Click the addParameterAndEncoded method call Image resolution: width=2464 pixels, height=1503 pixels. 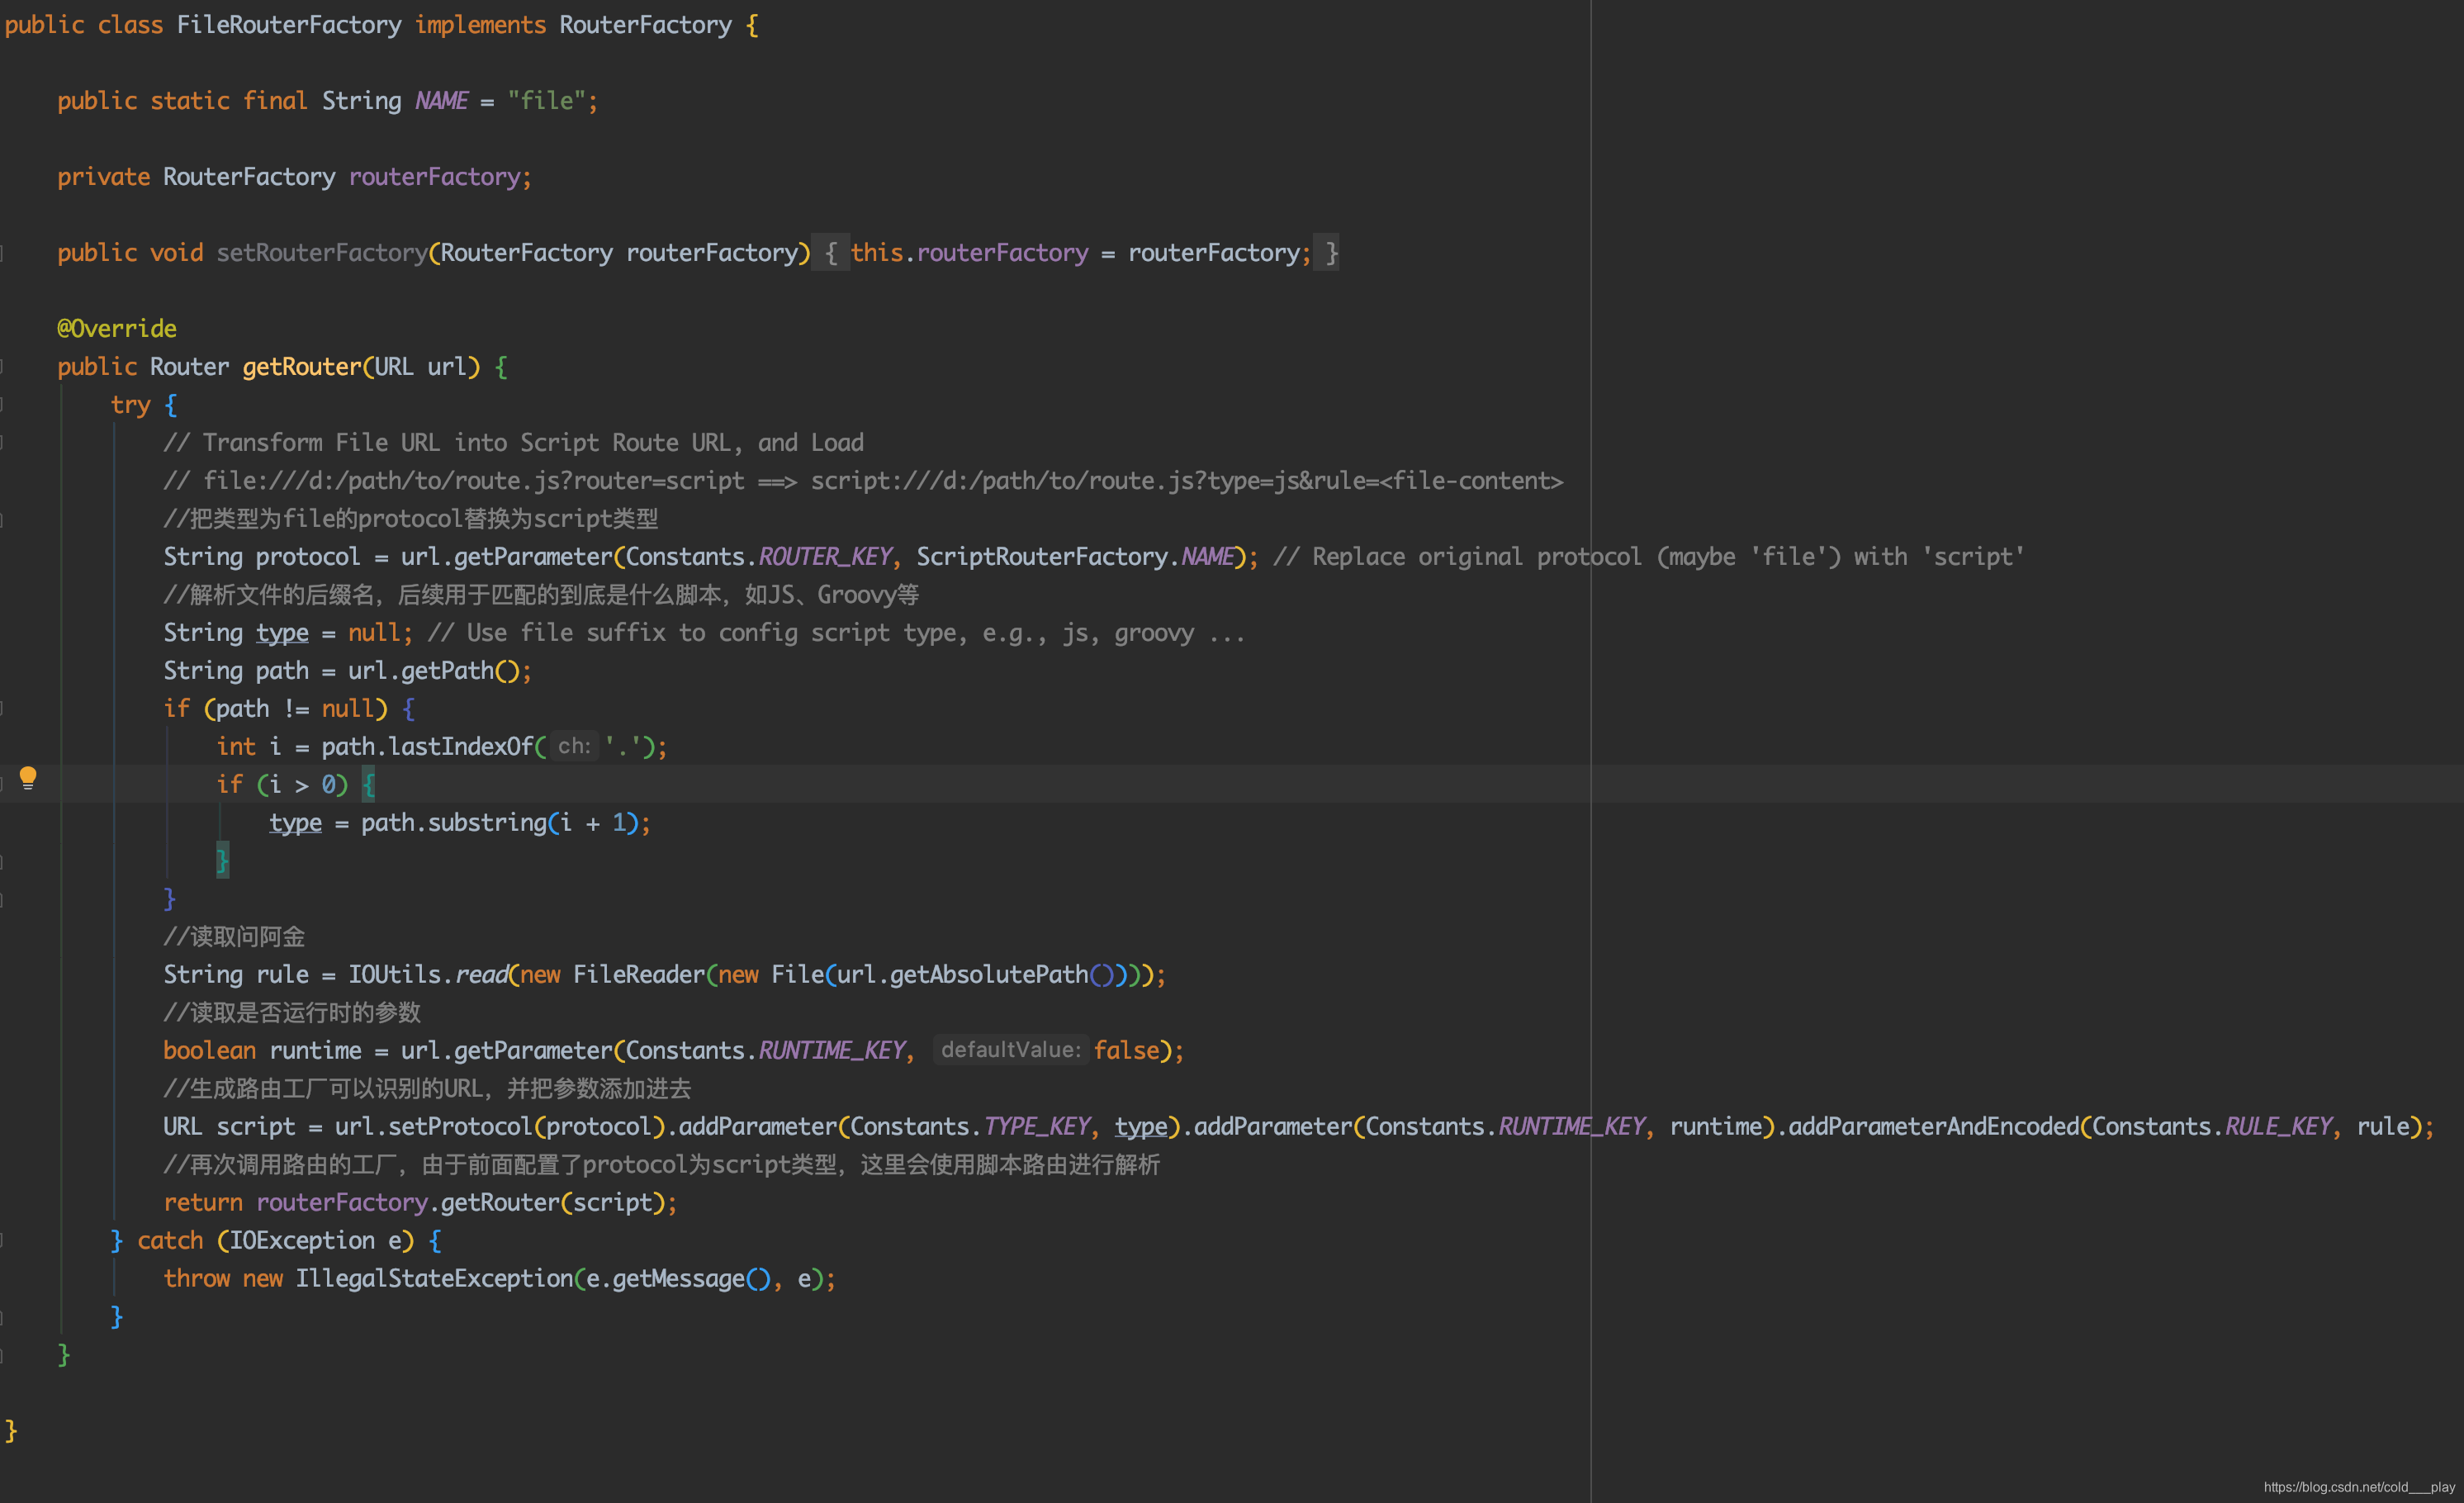(x=1932, y=1127)
